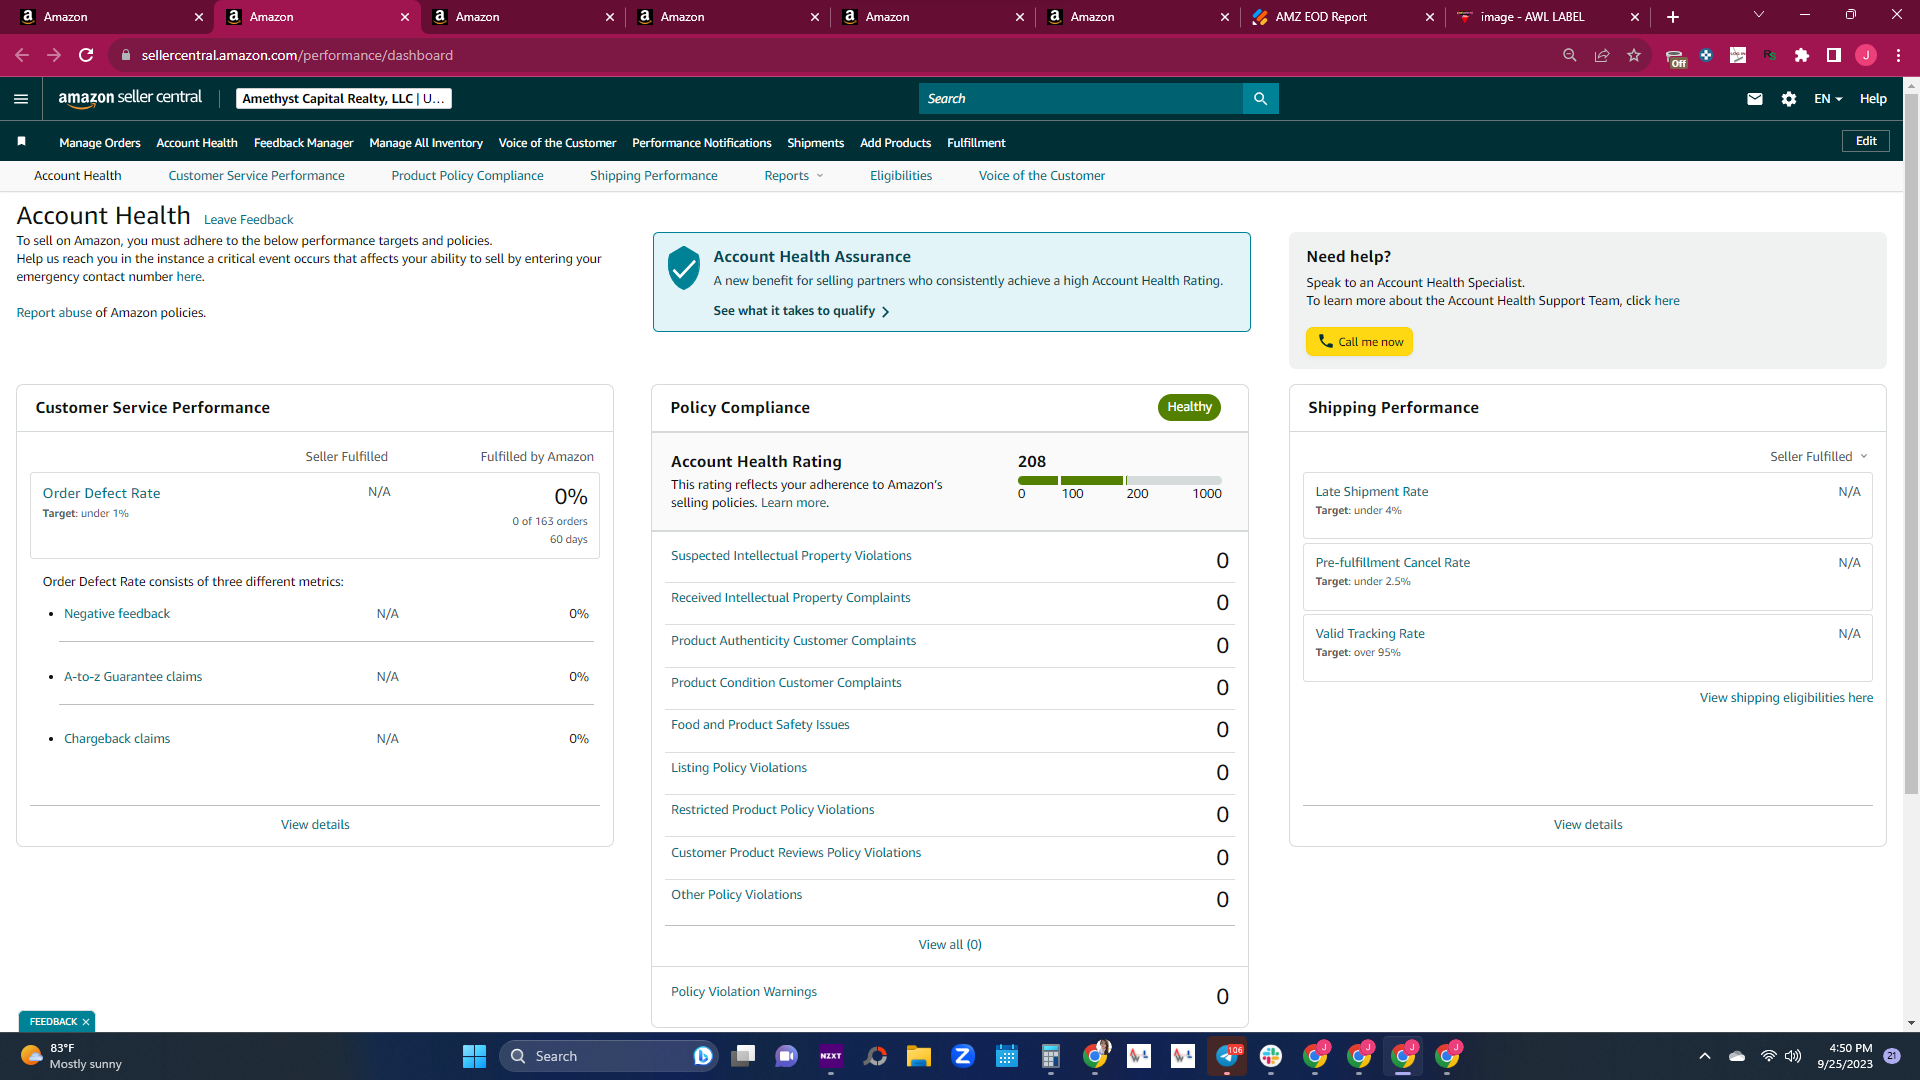The height and width of the screenshot is (1080, 1920).
Task: Open the Chrome three-dot menu
Action: coord(1898,56)
